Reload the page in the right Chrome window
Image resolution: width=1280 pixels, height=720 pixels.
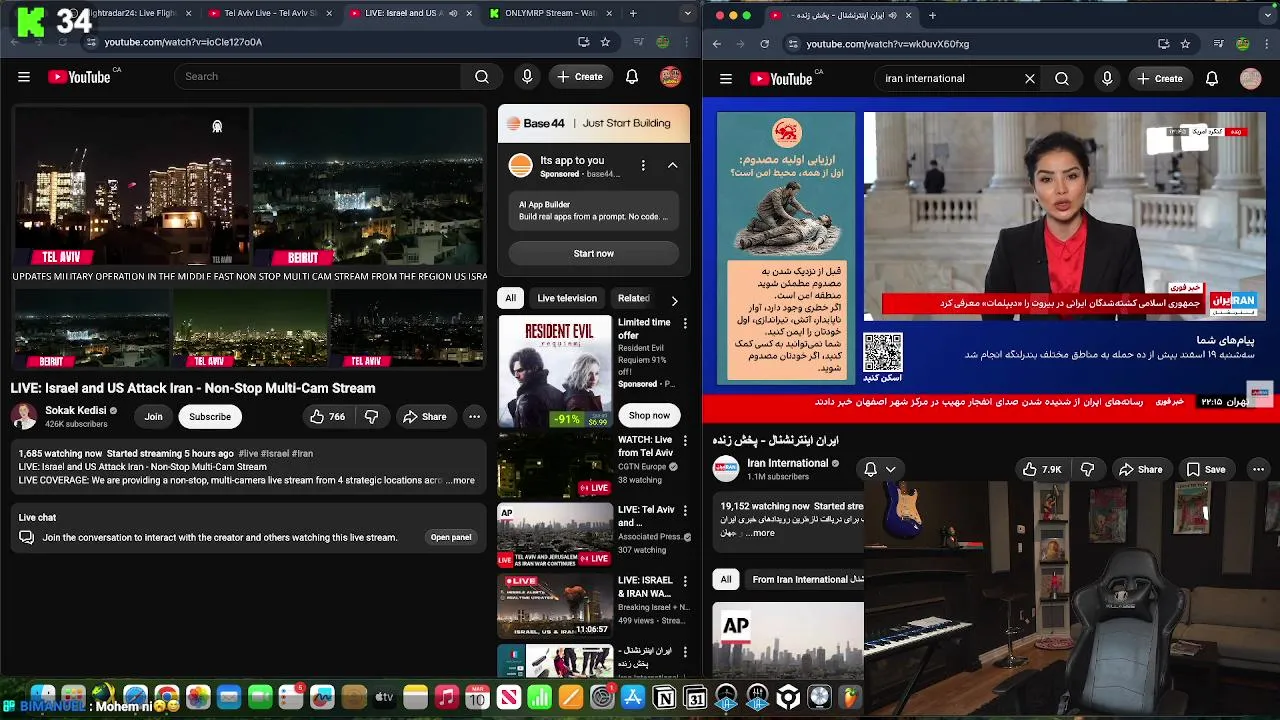tap(765, 44)
